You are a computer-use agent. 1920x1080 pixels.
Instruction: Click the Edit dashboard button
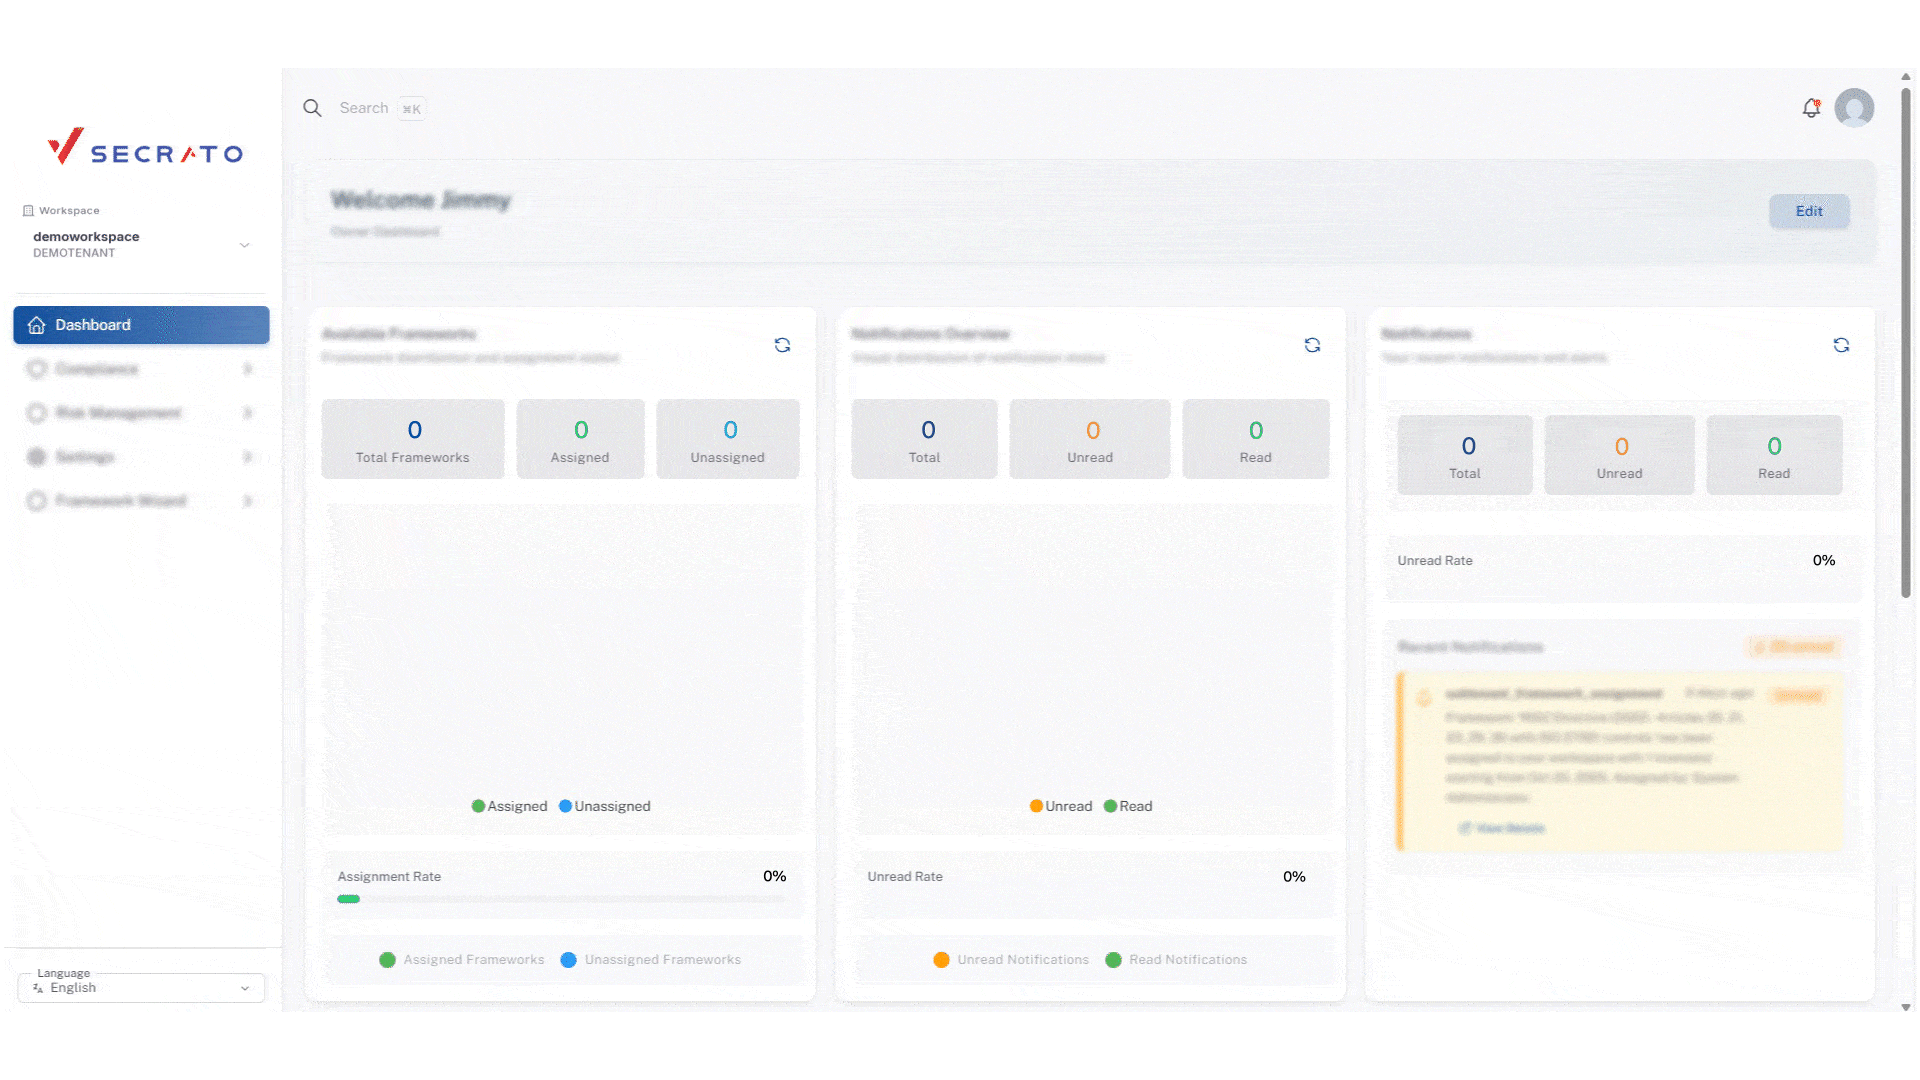(x=1808, y=211)
